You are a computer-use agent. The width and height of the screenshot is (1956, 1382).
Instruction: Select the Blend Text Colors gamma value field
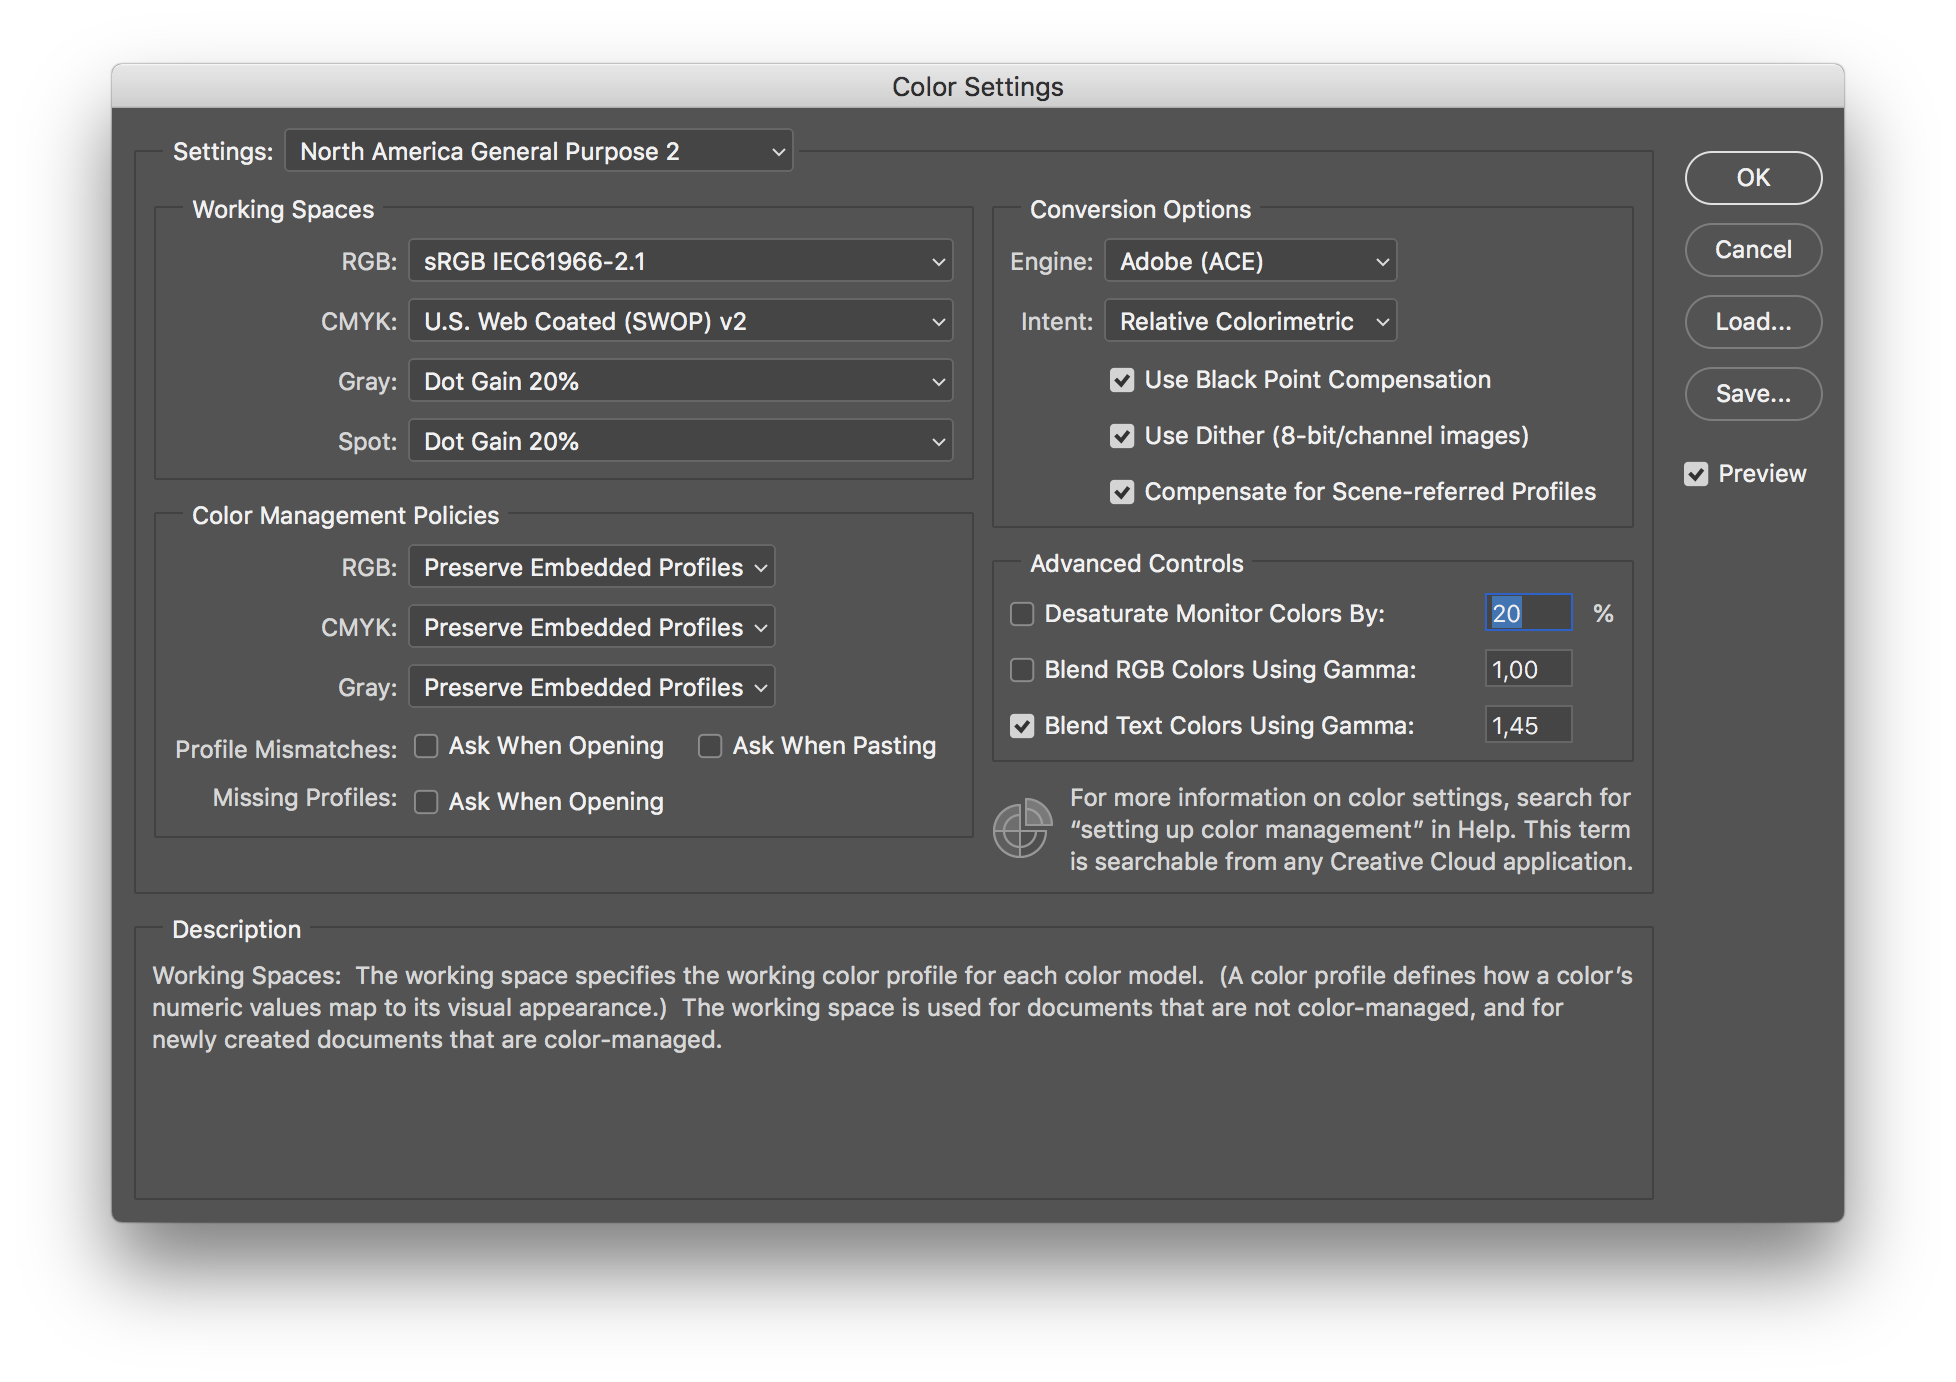1527,724
